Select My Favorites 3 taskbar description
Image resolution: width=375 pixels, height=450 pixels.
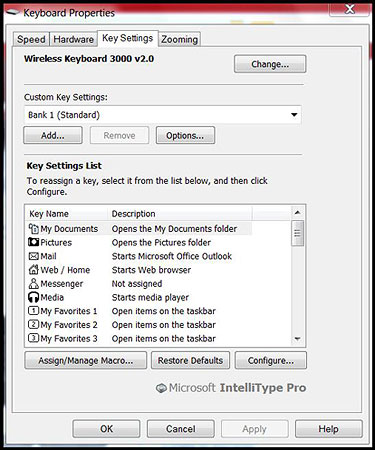pyautogui.click(x=164, y=338)
